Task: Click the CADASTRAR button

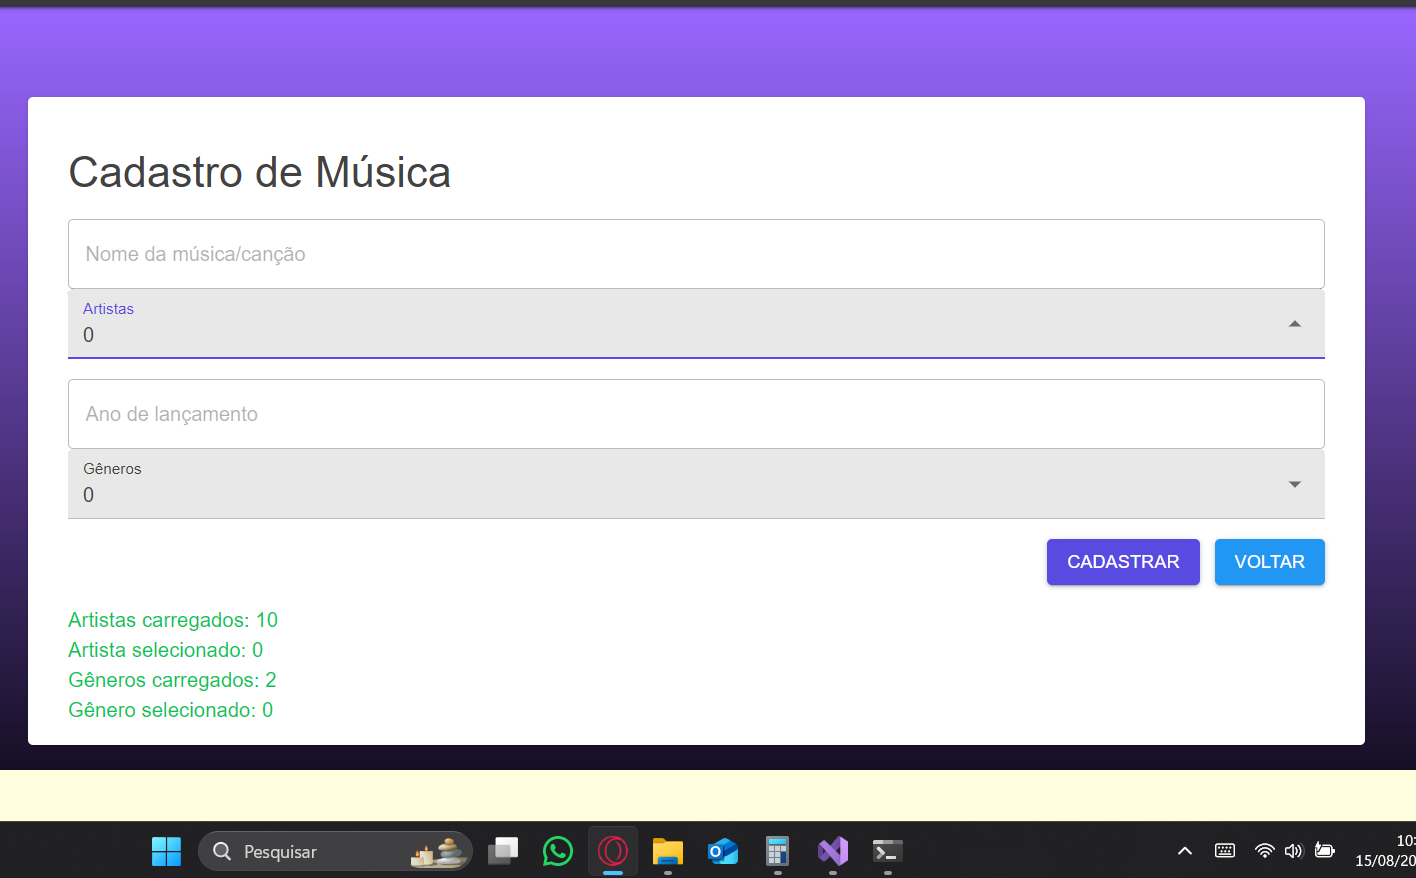Action: tap(1123, 562)
